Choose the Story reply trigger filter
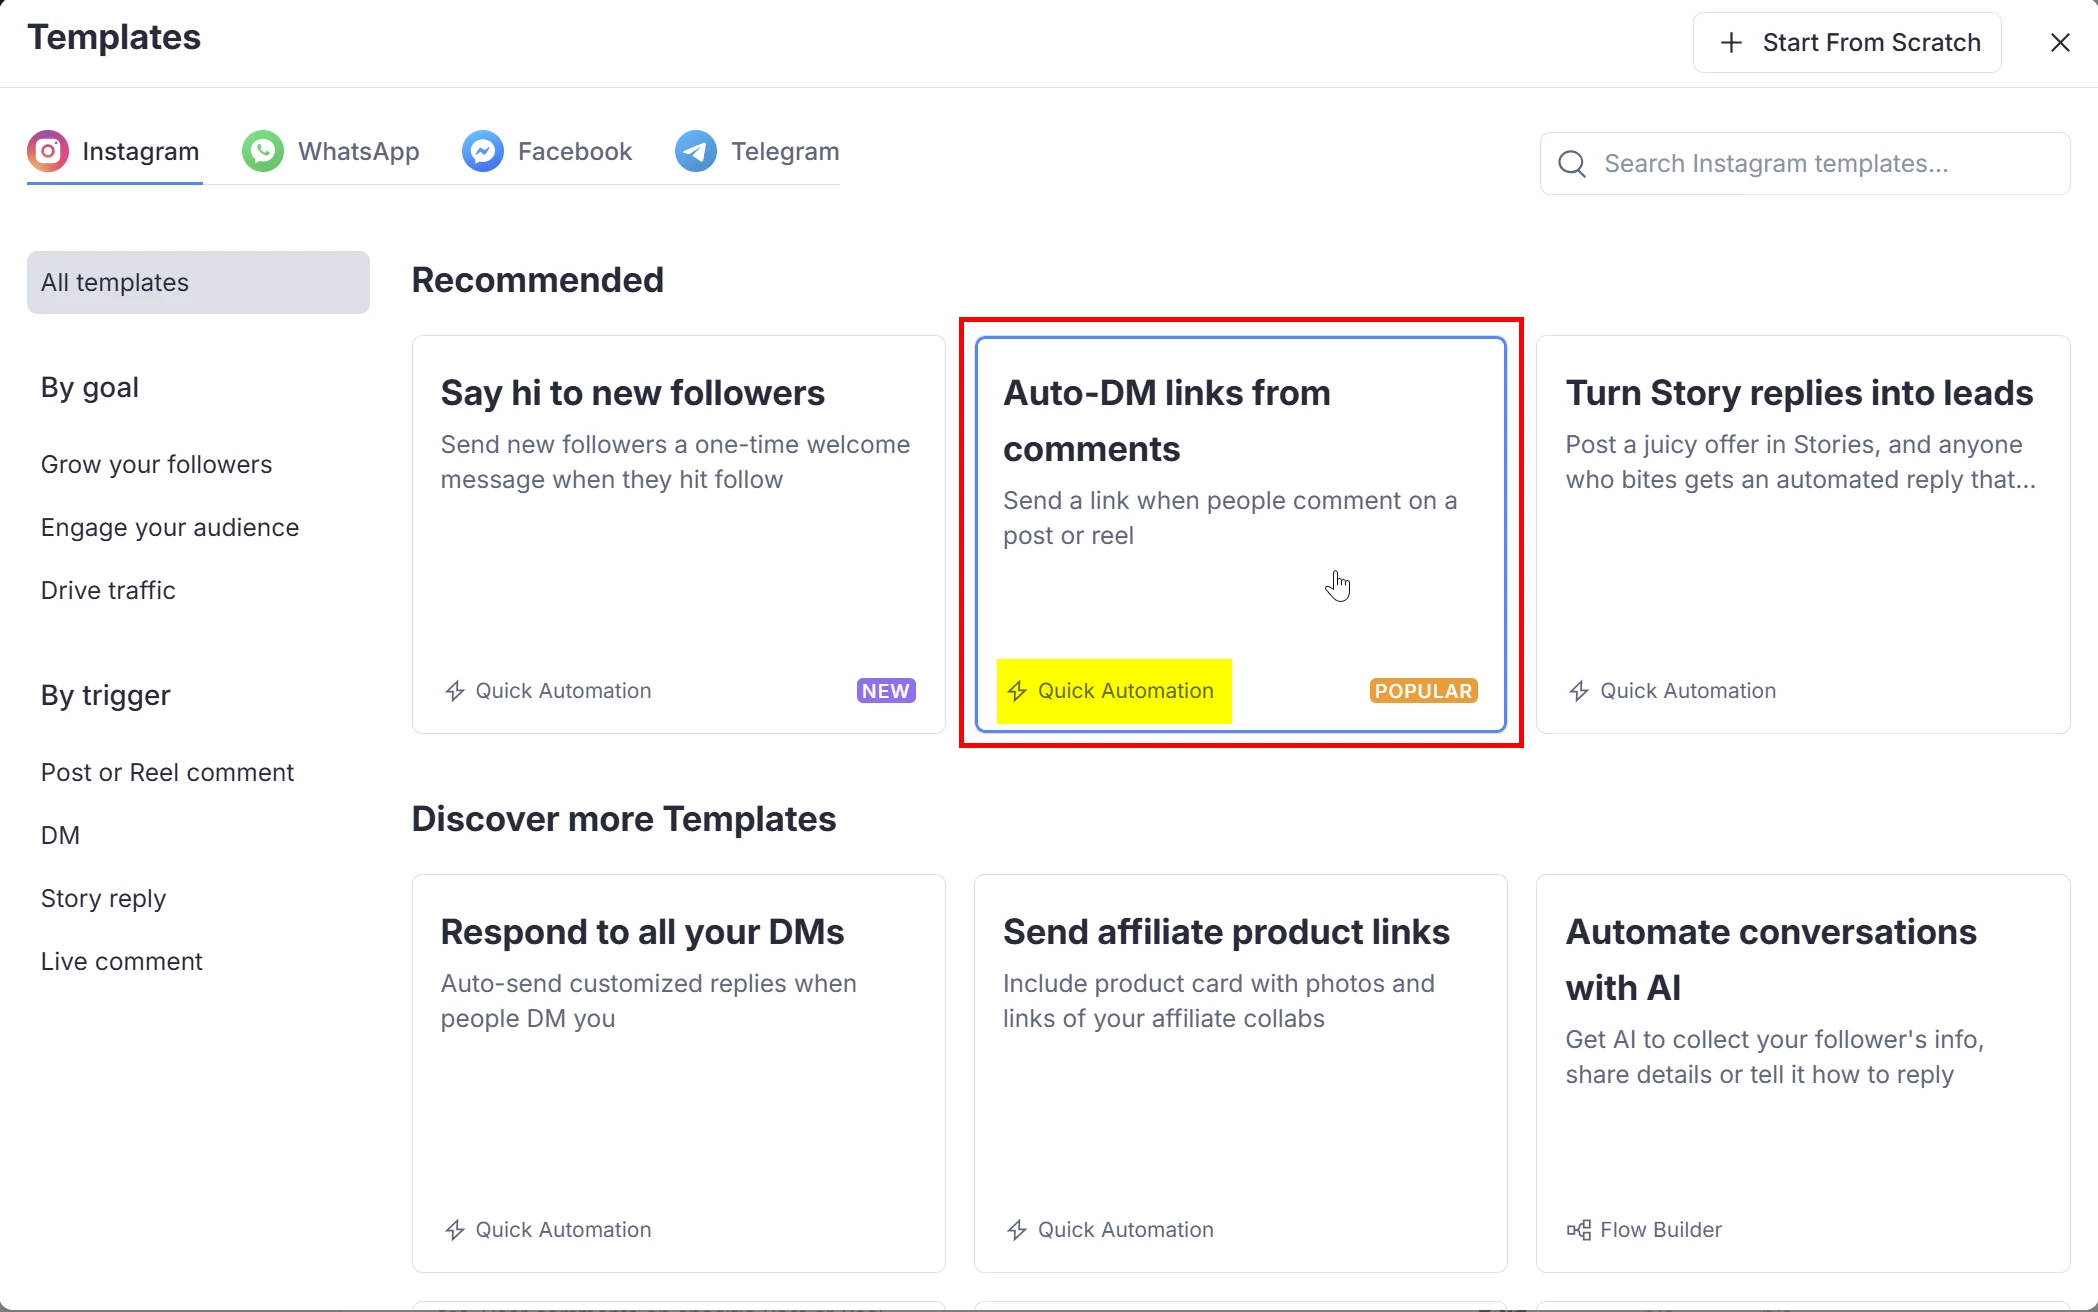The image size is (2098, 1312). click(x=103, y=899)
